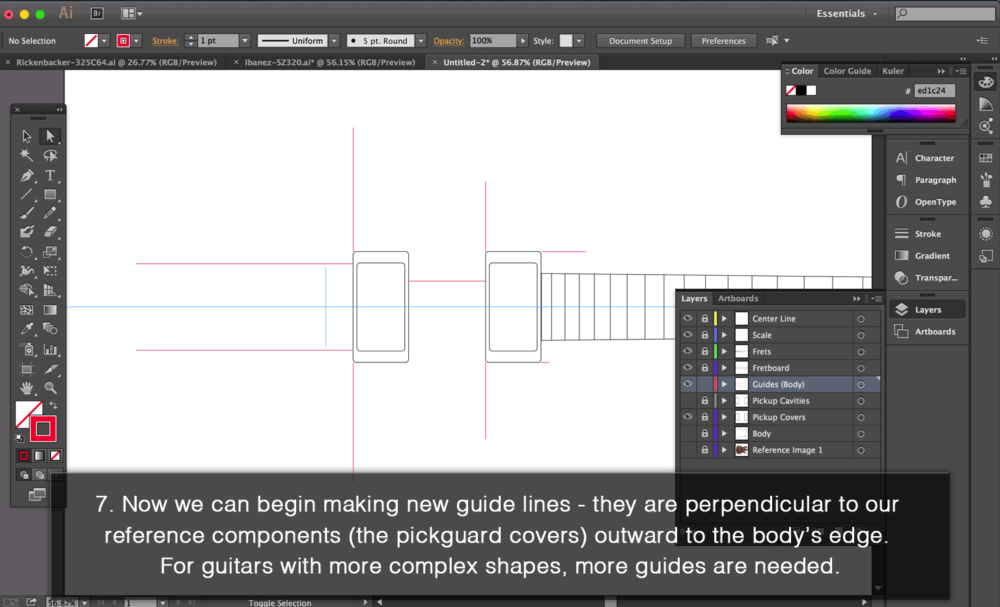
Task: Click the hex color value field
Action: click(934, 90)
